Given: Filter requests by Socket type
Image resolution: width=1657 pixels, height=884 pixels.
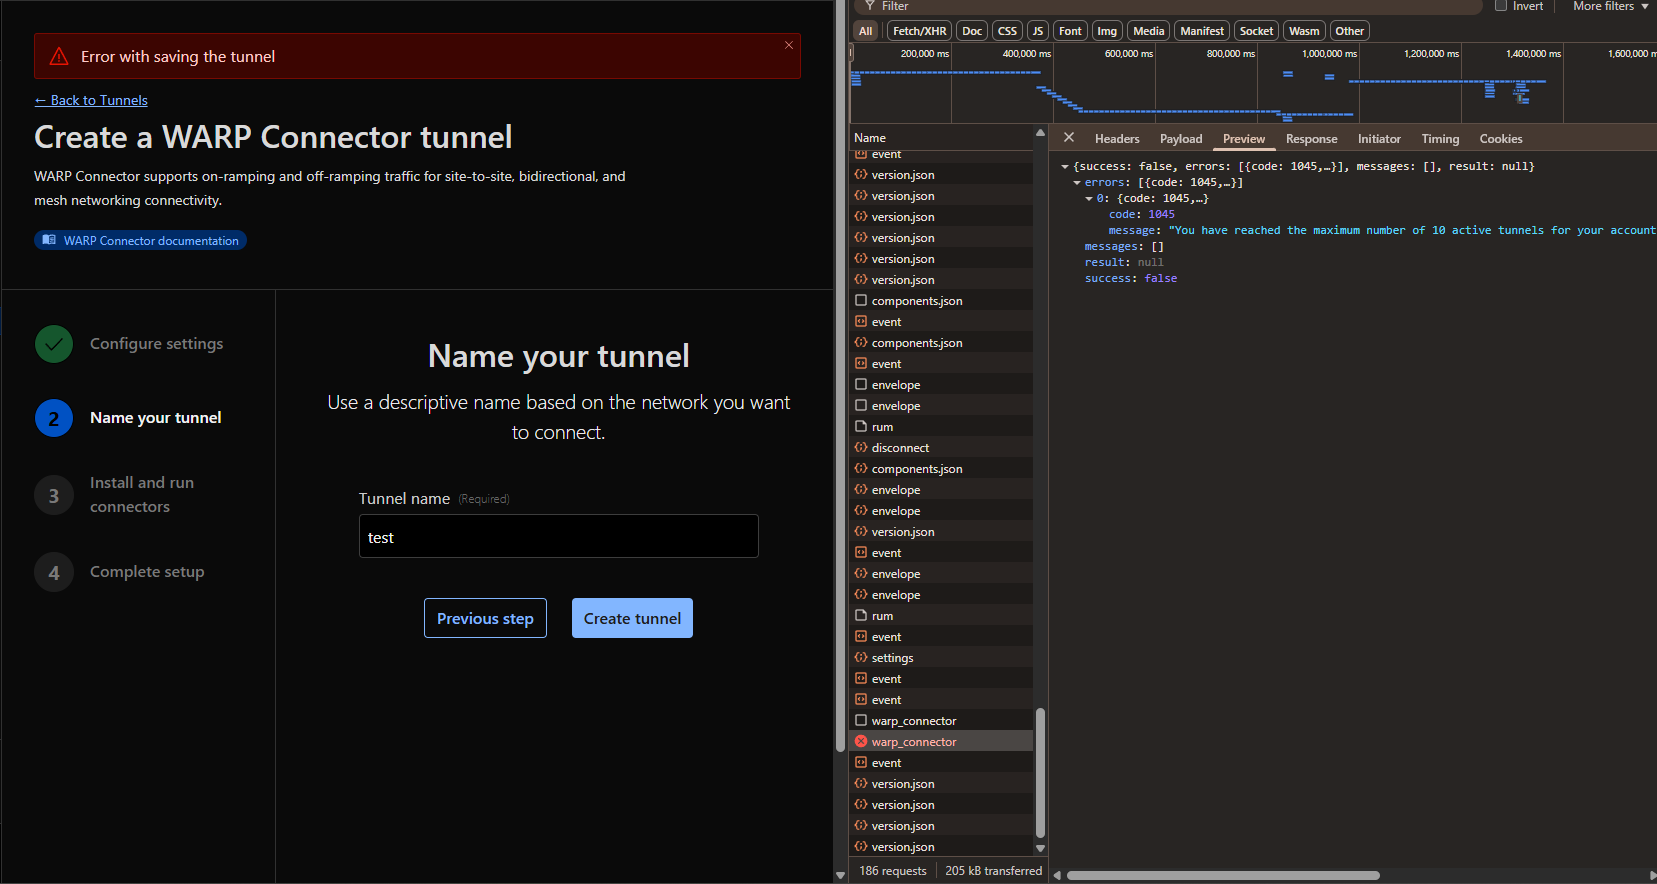Looking at the screenshot, I should point(1257,31).
